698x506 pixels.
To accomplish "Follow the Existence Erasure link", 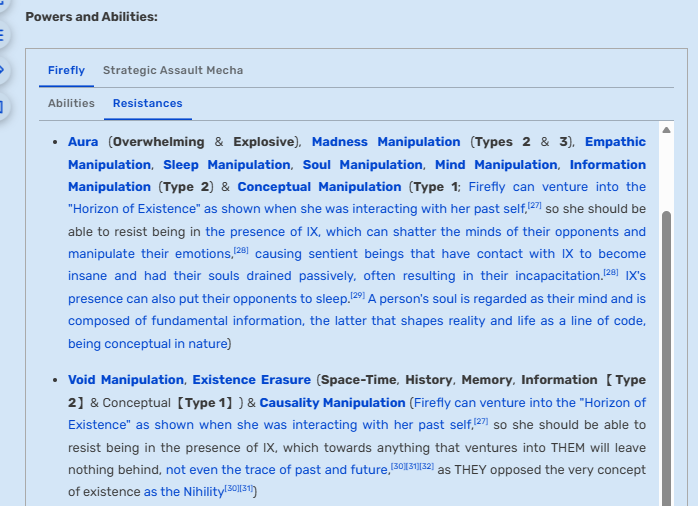I will 252,380.
